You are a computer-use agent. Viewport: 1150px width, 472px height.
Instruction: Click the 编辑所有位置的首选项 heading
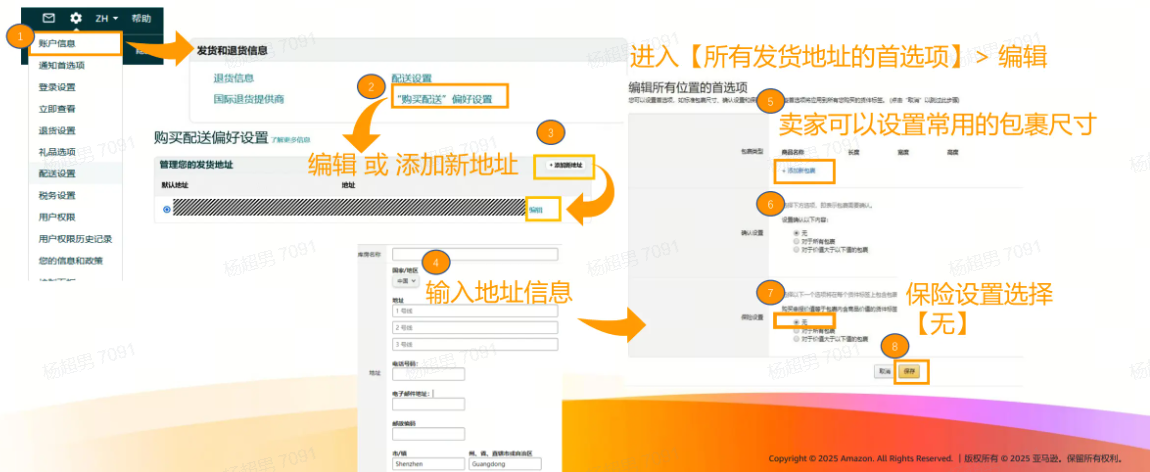pos(687,86)
